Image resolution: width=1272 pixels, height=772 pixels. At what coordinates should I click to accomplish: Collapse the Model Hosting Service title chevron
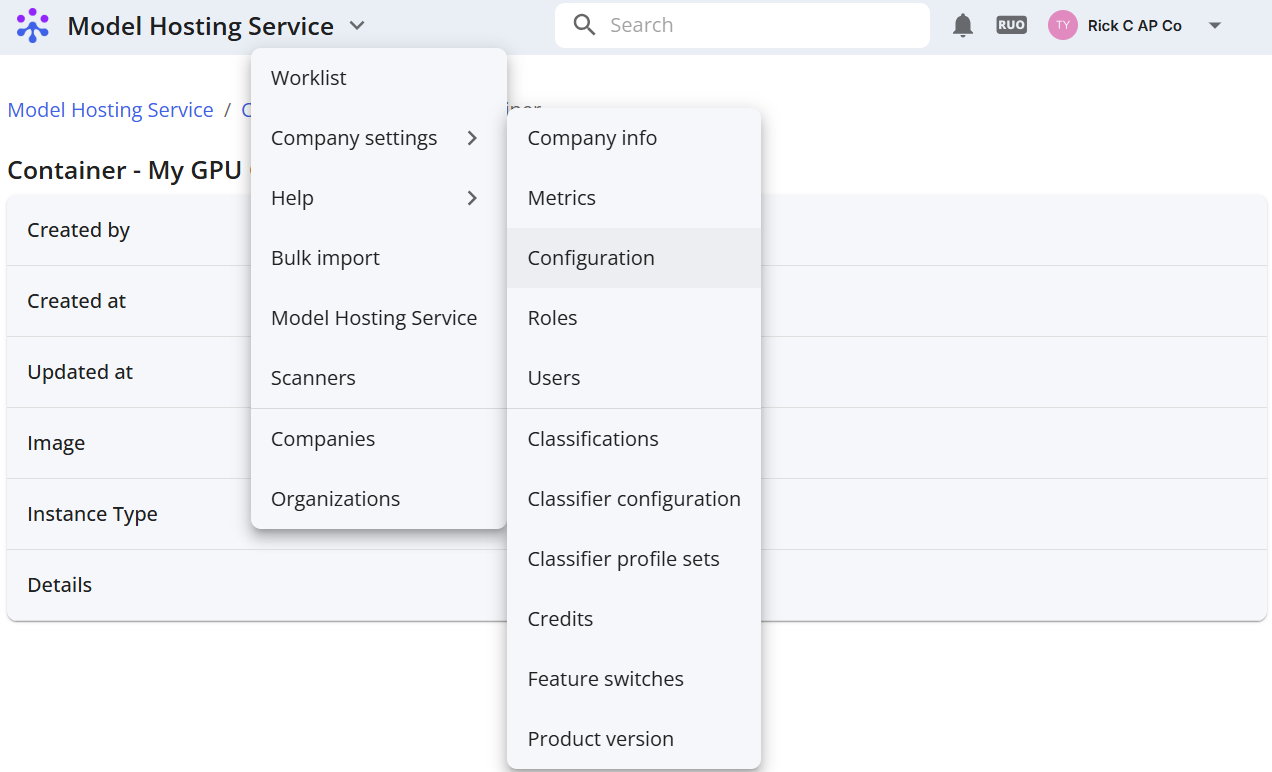[x=357, y=26]
